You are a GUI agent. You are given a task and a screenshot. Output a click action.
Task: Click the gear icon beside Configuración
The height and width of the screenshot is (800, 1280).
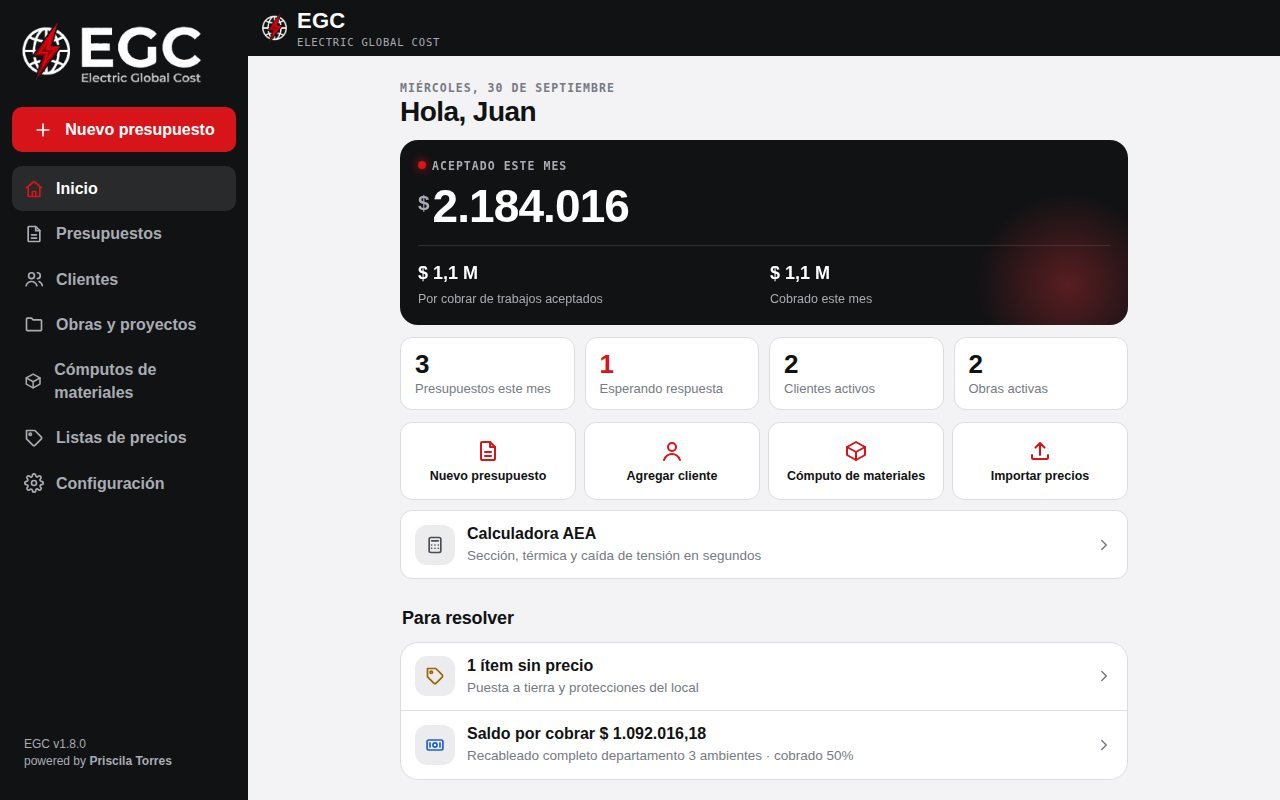coord(34,484)
